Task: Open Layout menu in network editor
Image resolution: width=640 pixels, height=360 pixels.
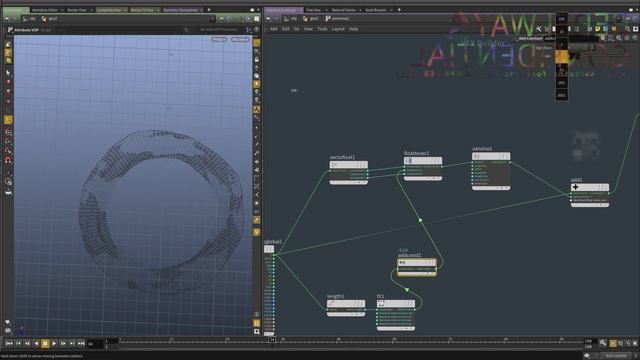Action: coord(338,29)
